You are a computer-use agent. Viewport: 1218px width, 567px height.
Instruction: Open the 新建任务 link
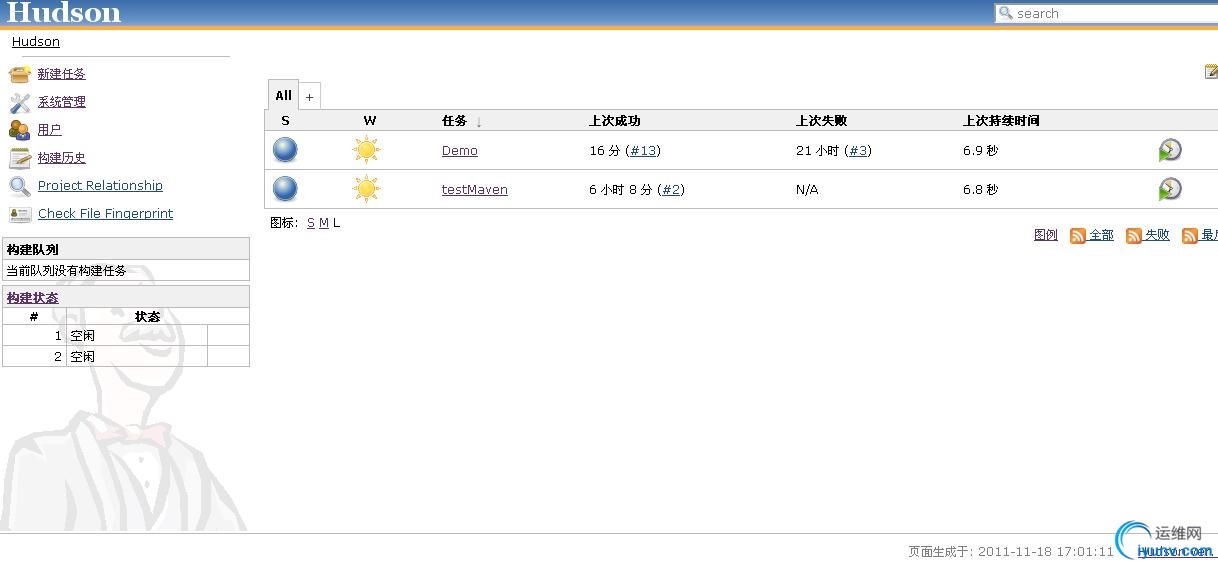[x=62, y=74]
